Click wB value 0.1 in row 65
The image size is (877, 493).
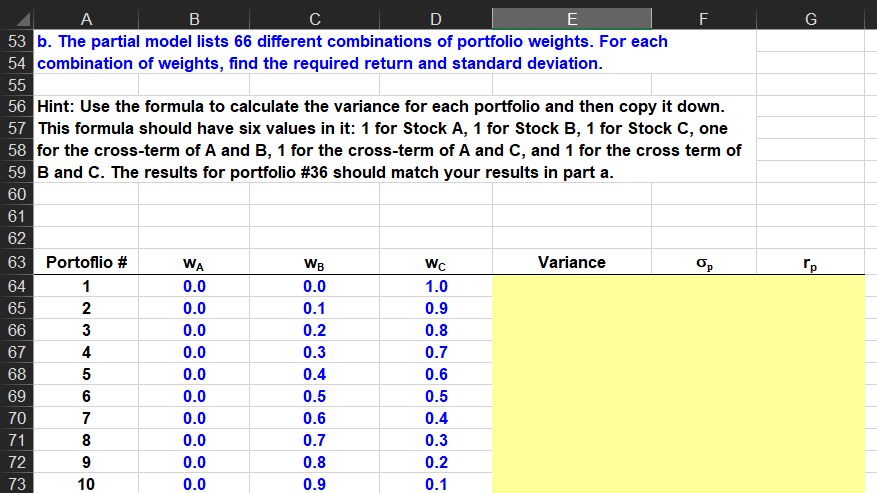pyautogui.click(x=314, y=308)
